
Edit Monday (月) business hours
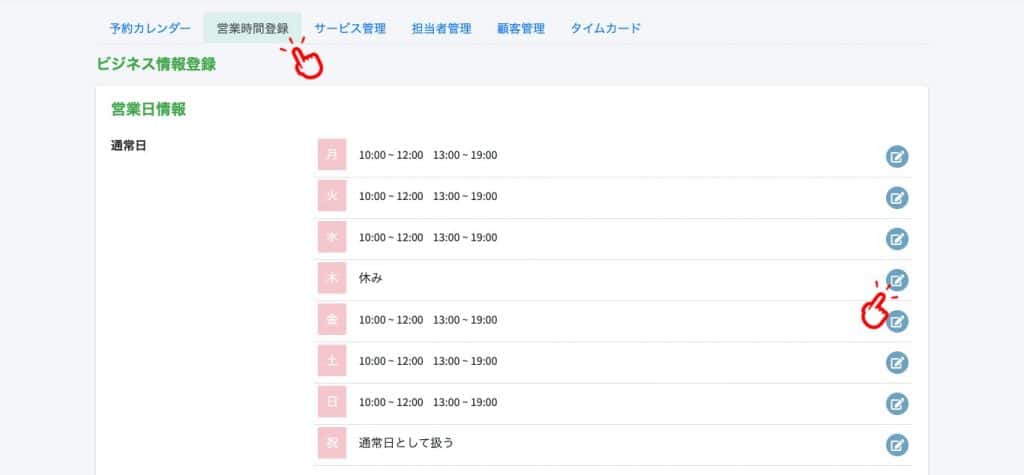pos(897,157)
